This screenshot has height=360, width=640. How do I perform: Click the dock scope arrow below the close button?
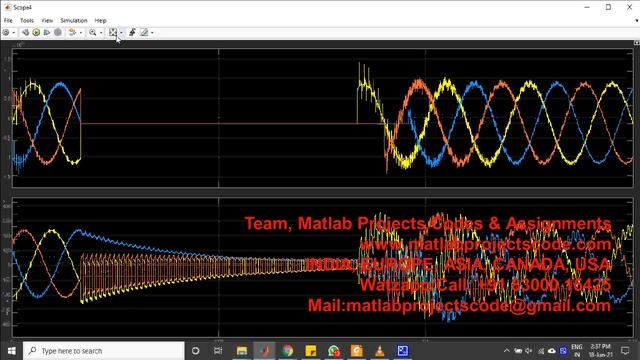point(636,20)
